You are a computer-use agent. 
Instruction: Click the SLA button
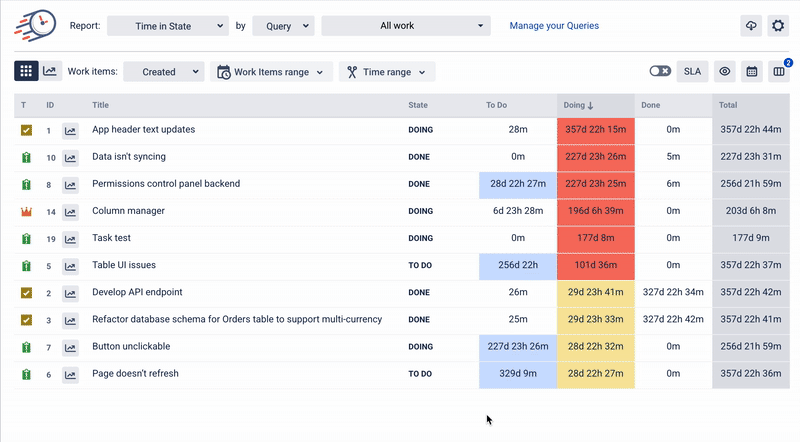coord(691,71)
